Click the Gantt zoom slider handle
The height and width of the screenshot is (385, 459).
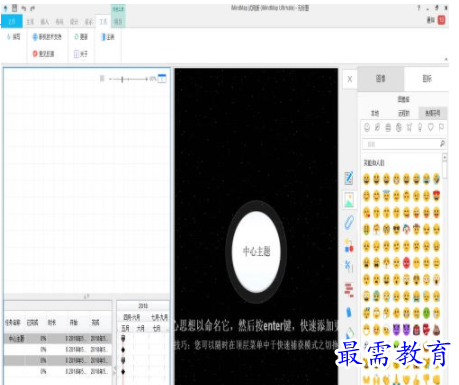pyautogui.click(x=122, y=79)
